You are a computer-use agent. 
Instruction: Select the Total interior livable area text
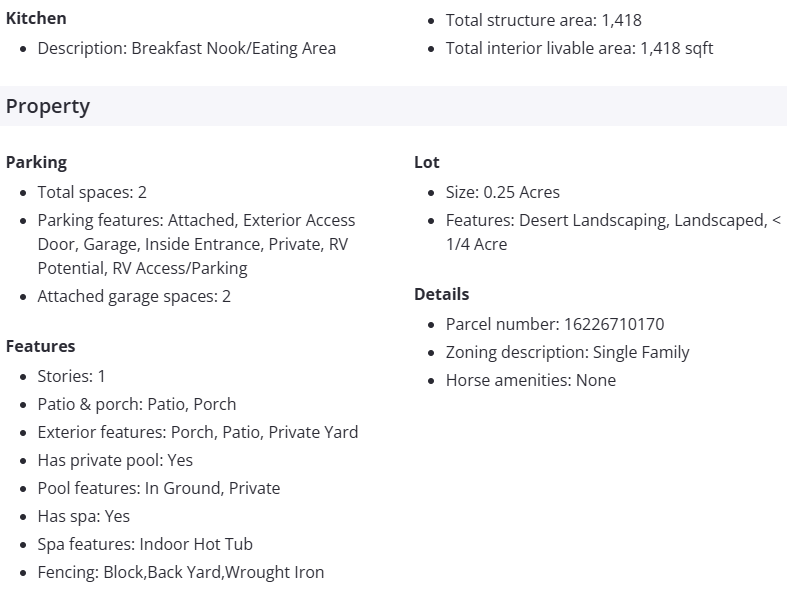[579, 48]
